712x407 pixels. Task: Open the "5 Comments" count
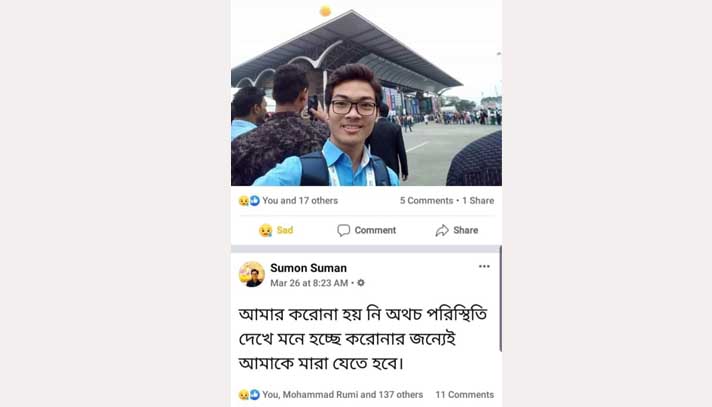pos(426,200)
